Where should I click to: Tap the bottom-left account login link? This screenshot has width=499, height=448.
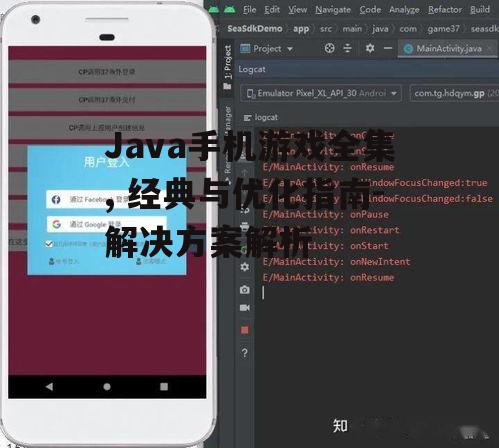(x=64, y=261)
